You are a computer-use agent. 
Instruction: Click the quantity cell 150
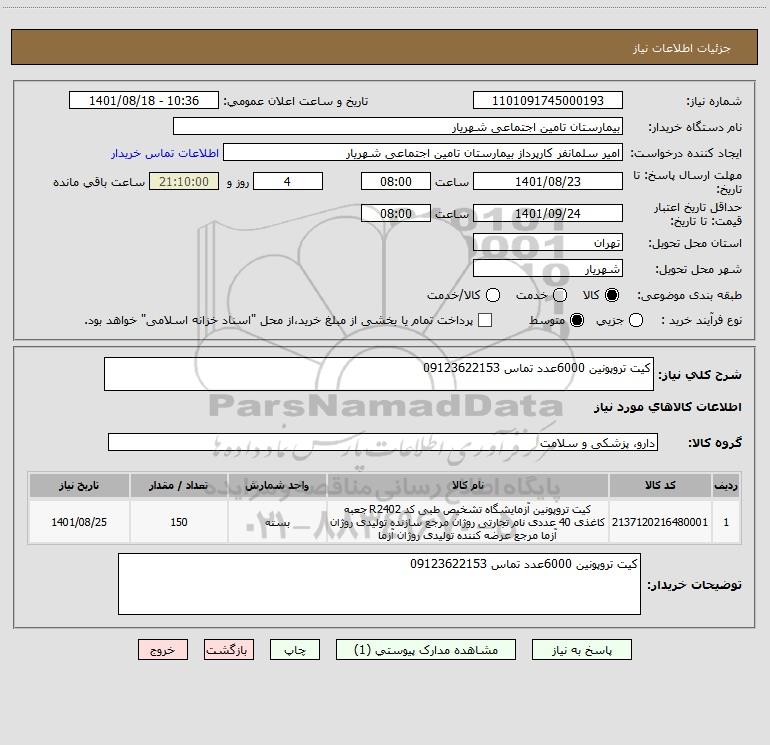point(179,522)
